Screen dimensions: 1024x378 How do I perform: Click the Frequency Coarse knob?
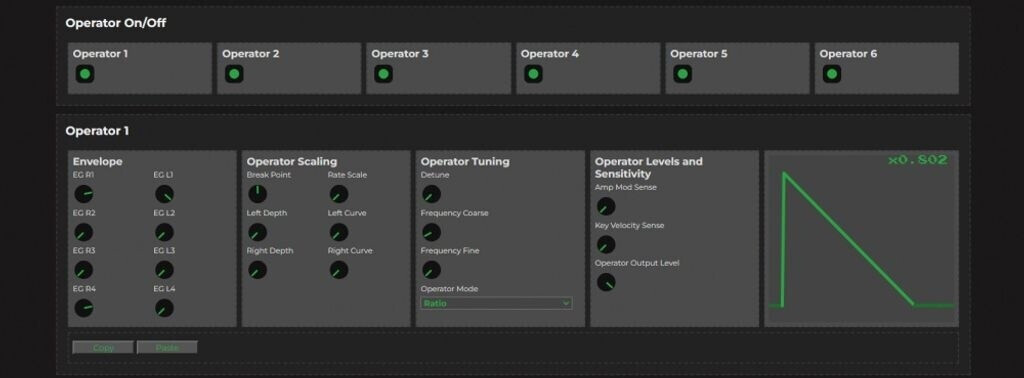[x=431, y=232]
